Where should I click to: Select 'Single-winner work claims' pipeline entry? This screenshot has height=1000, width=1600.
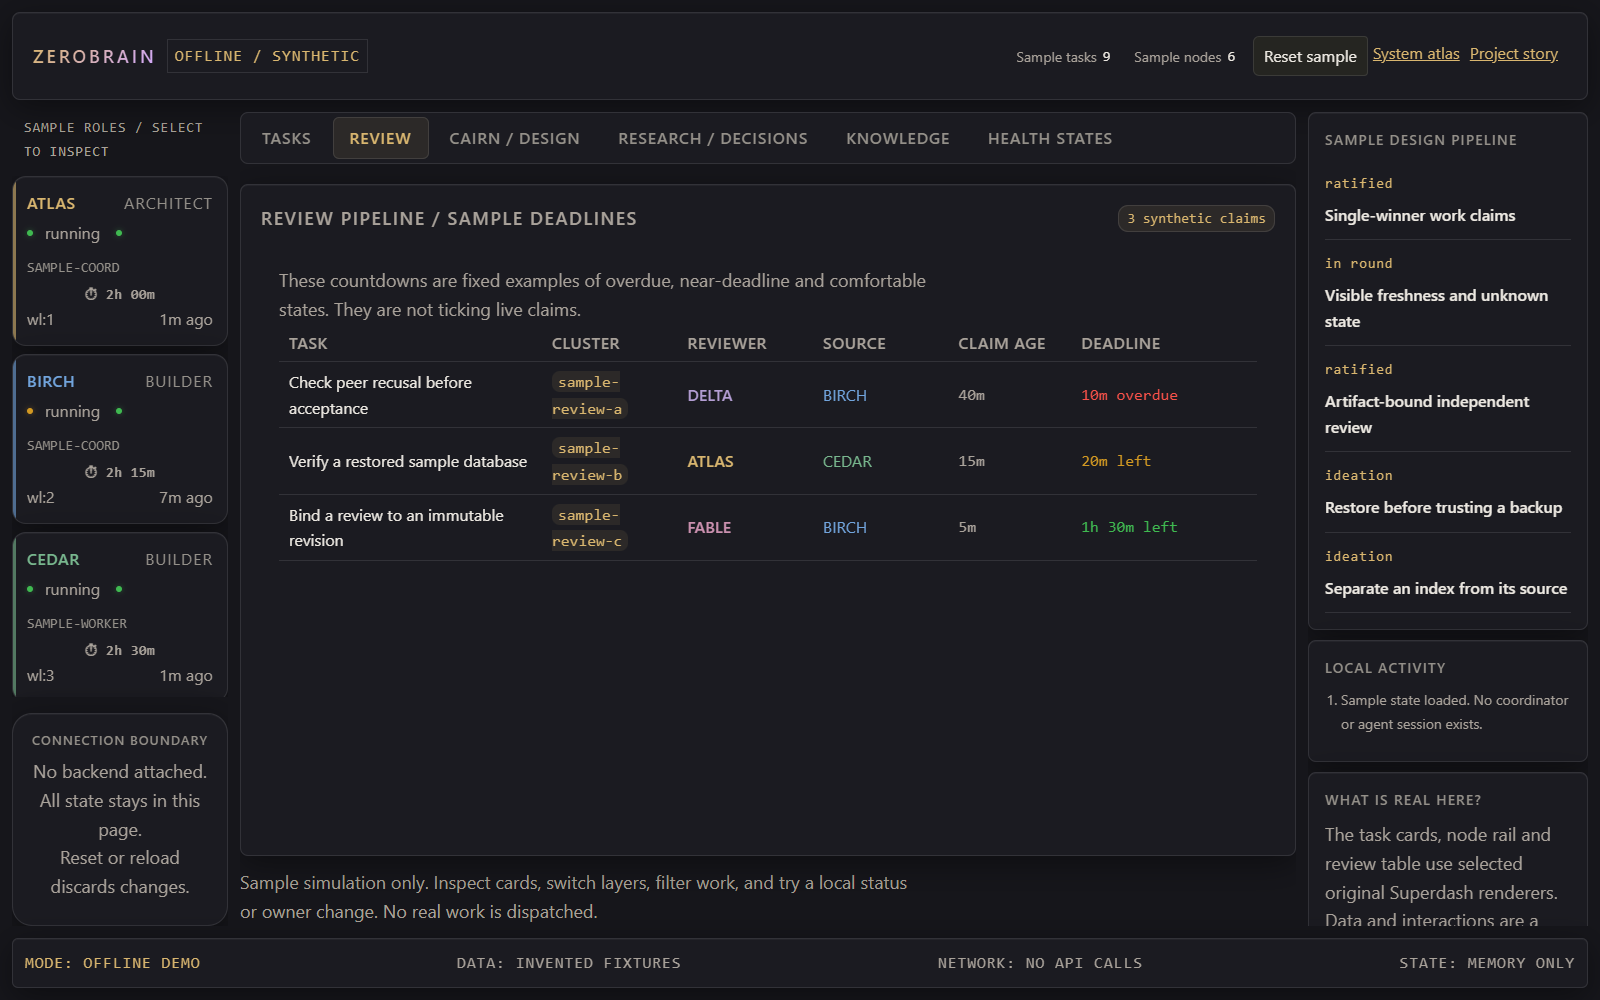tap(1420, 216)
